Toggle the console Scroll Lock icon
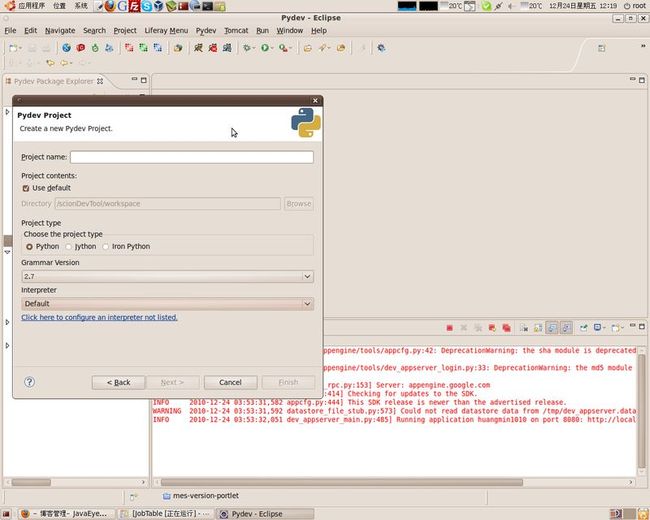650x520 pixels. point(538,328)
